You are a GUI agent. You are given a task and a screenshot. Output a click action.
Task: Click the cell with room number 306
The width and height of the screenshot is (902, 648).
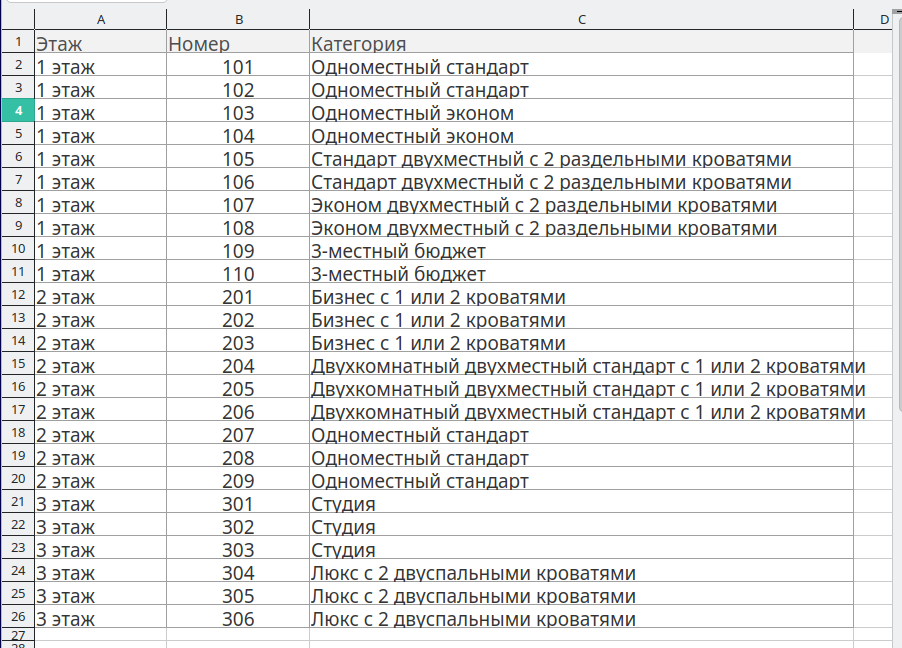click(238, 619)
